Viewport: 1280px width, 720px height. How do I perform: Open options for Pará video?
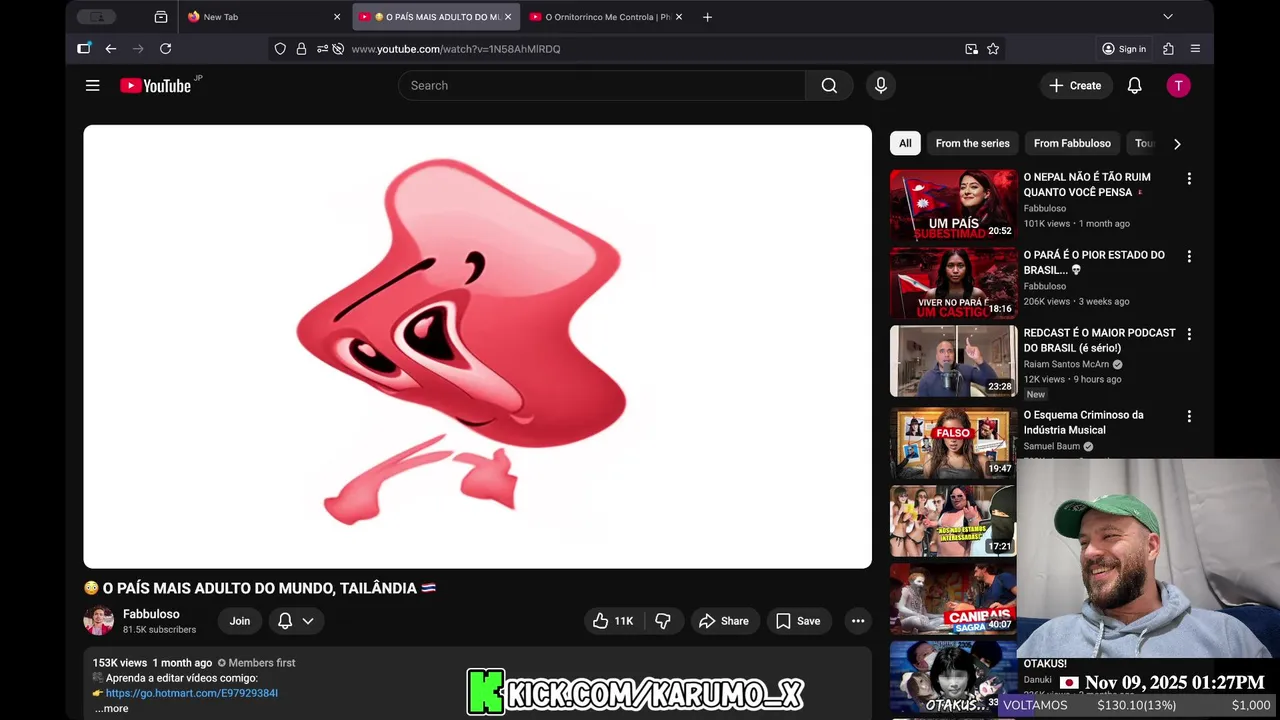[1189, 257]
